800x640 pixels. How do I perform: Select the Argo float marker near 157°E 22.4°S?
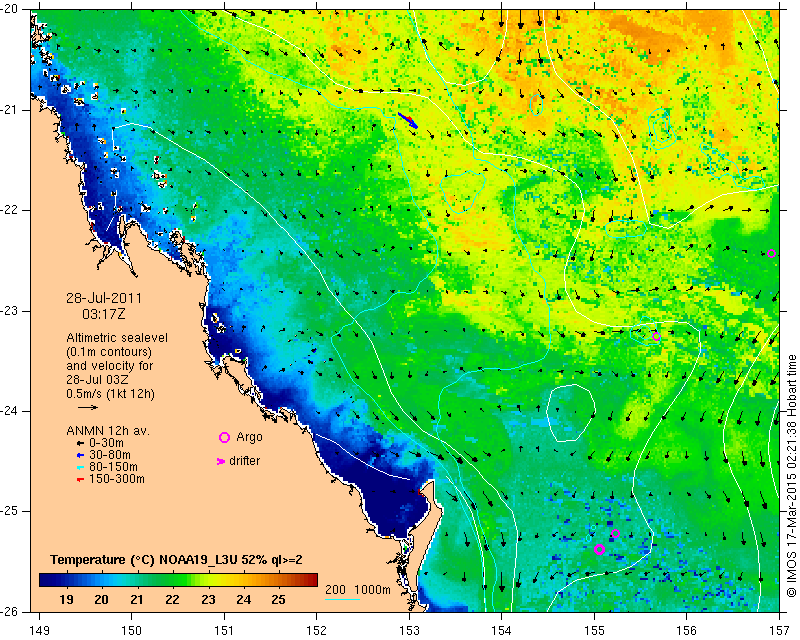coord(771,253)
